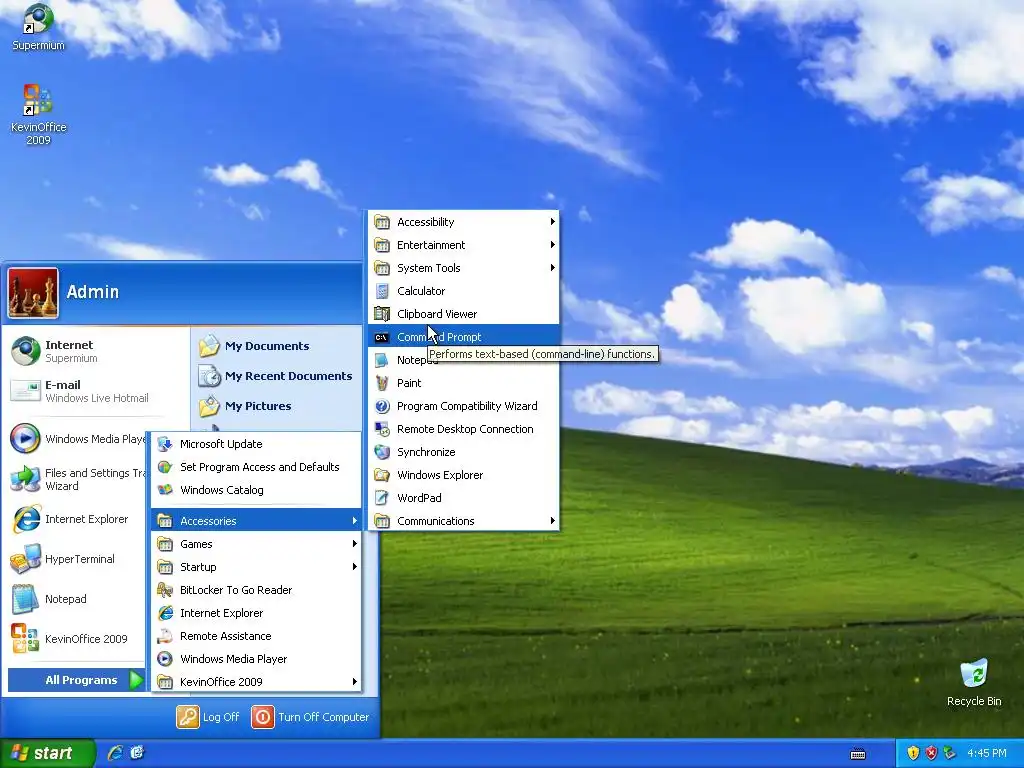
Task: Expand the Accessories submenu arrow
Action: (x=354, y=520)
